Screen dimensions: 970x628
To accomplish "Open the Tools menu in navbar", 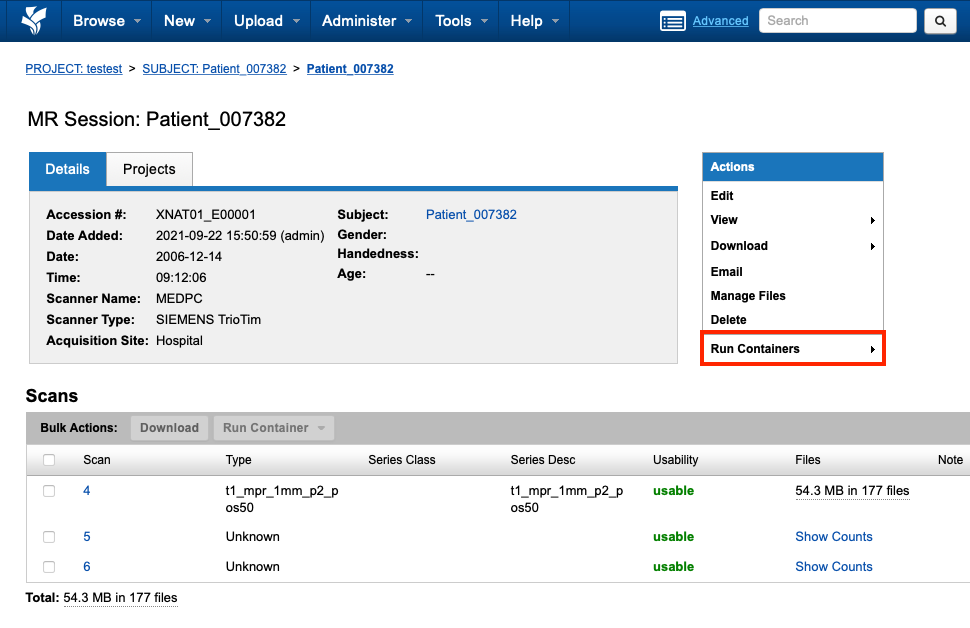I will [460, 21].
